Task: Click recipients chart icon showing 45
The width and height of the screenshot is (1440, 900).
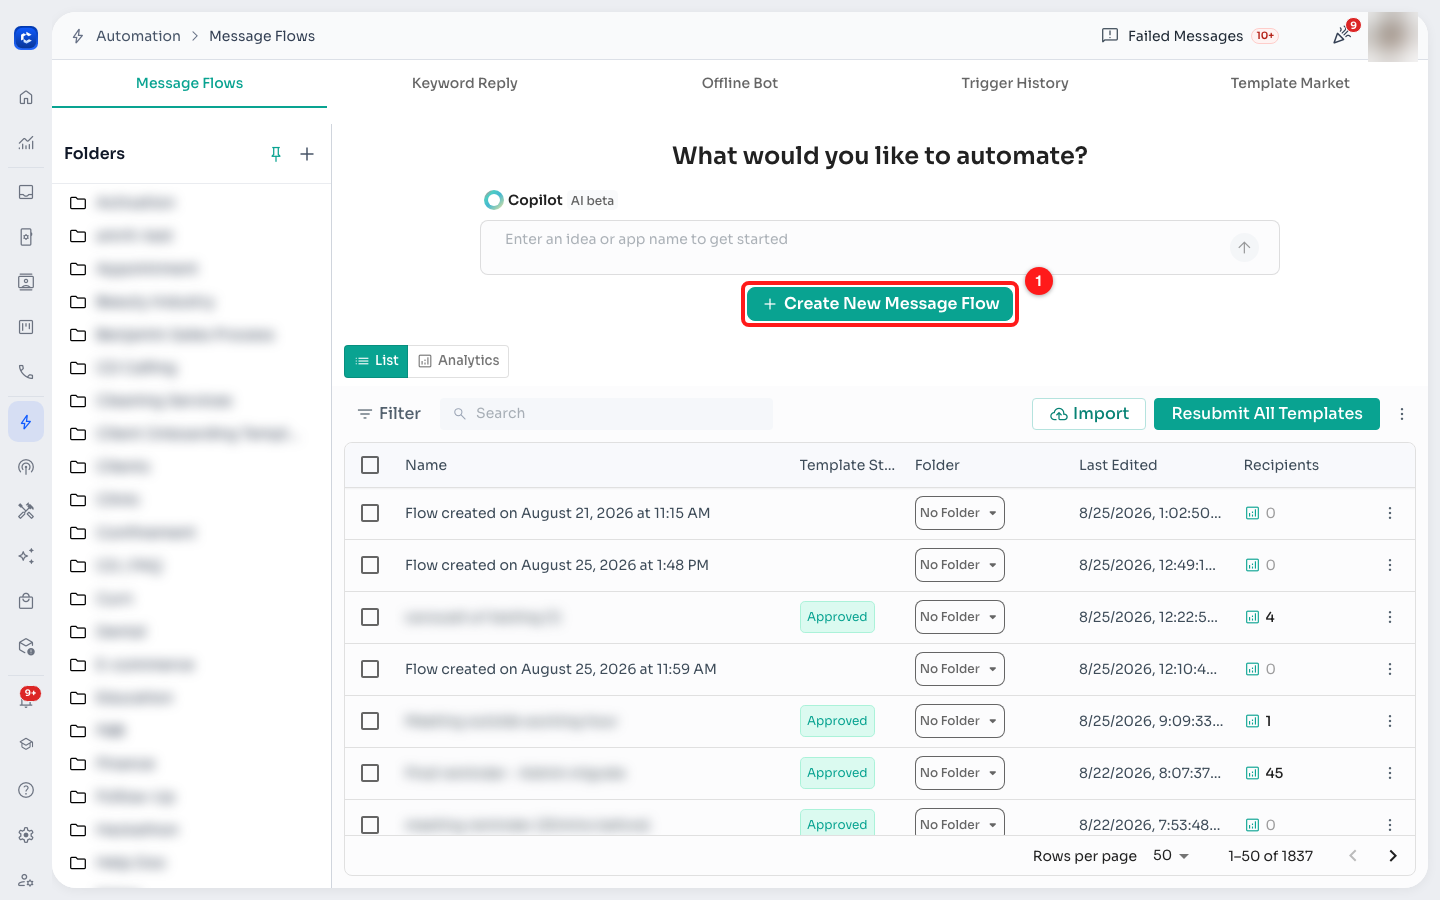Action: click(x=1252, y=773)
